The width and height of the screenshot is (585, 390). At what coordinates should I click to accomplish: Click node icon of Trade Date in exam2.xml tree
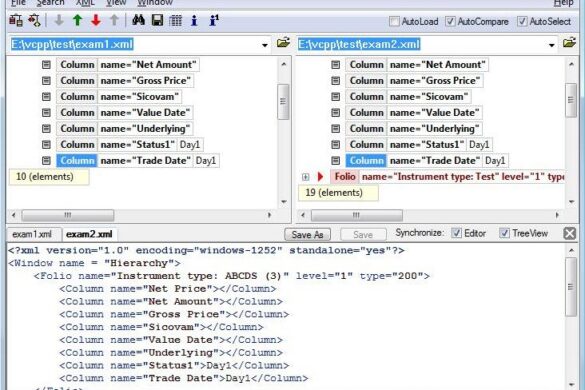[336, 161]
